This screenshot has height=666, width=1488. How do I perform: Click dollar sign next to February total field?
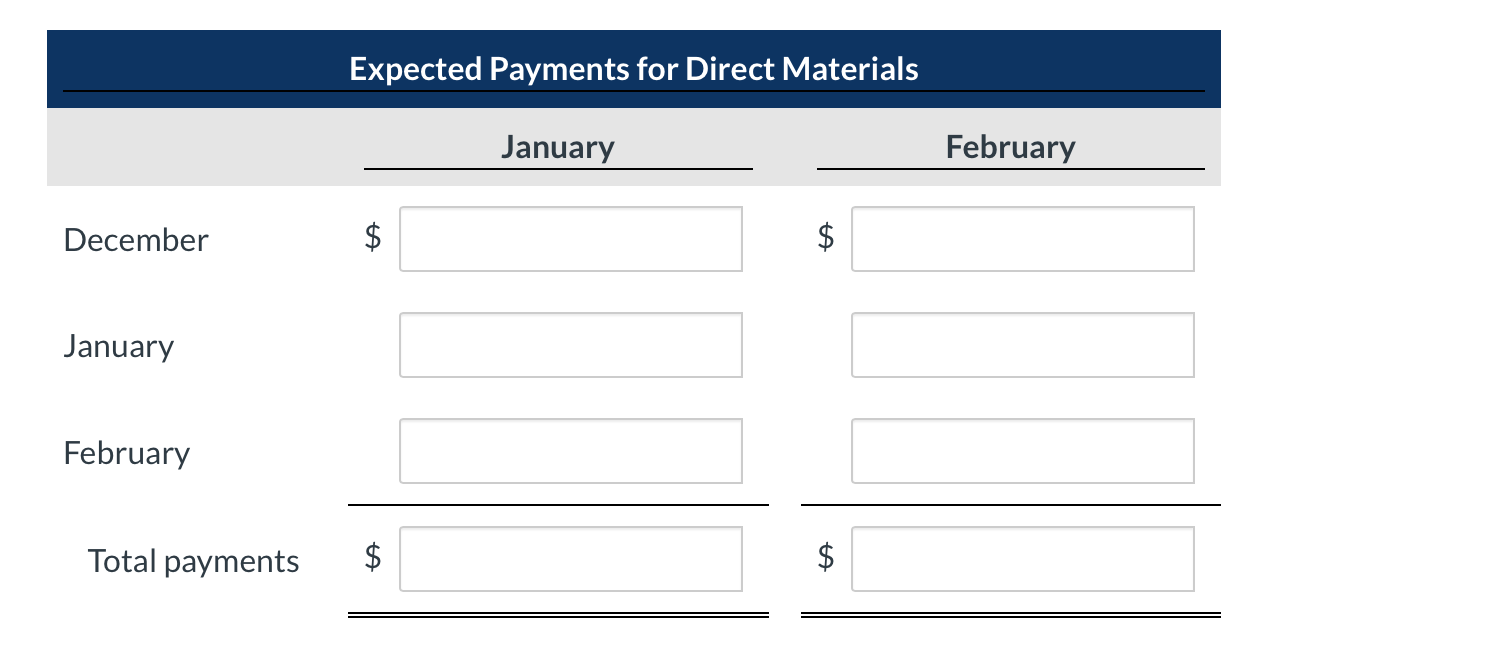(x=826, y=555)
